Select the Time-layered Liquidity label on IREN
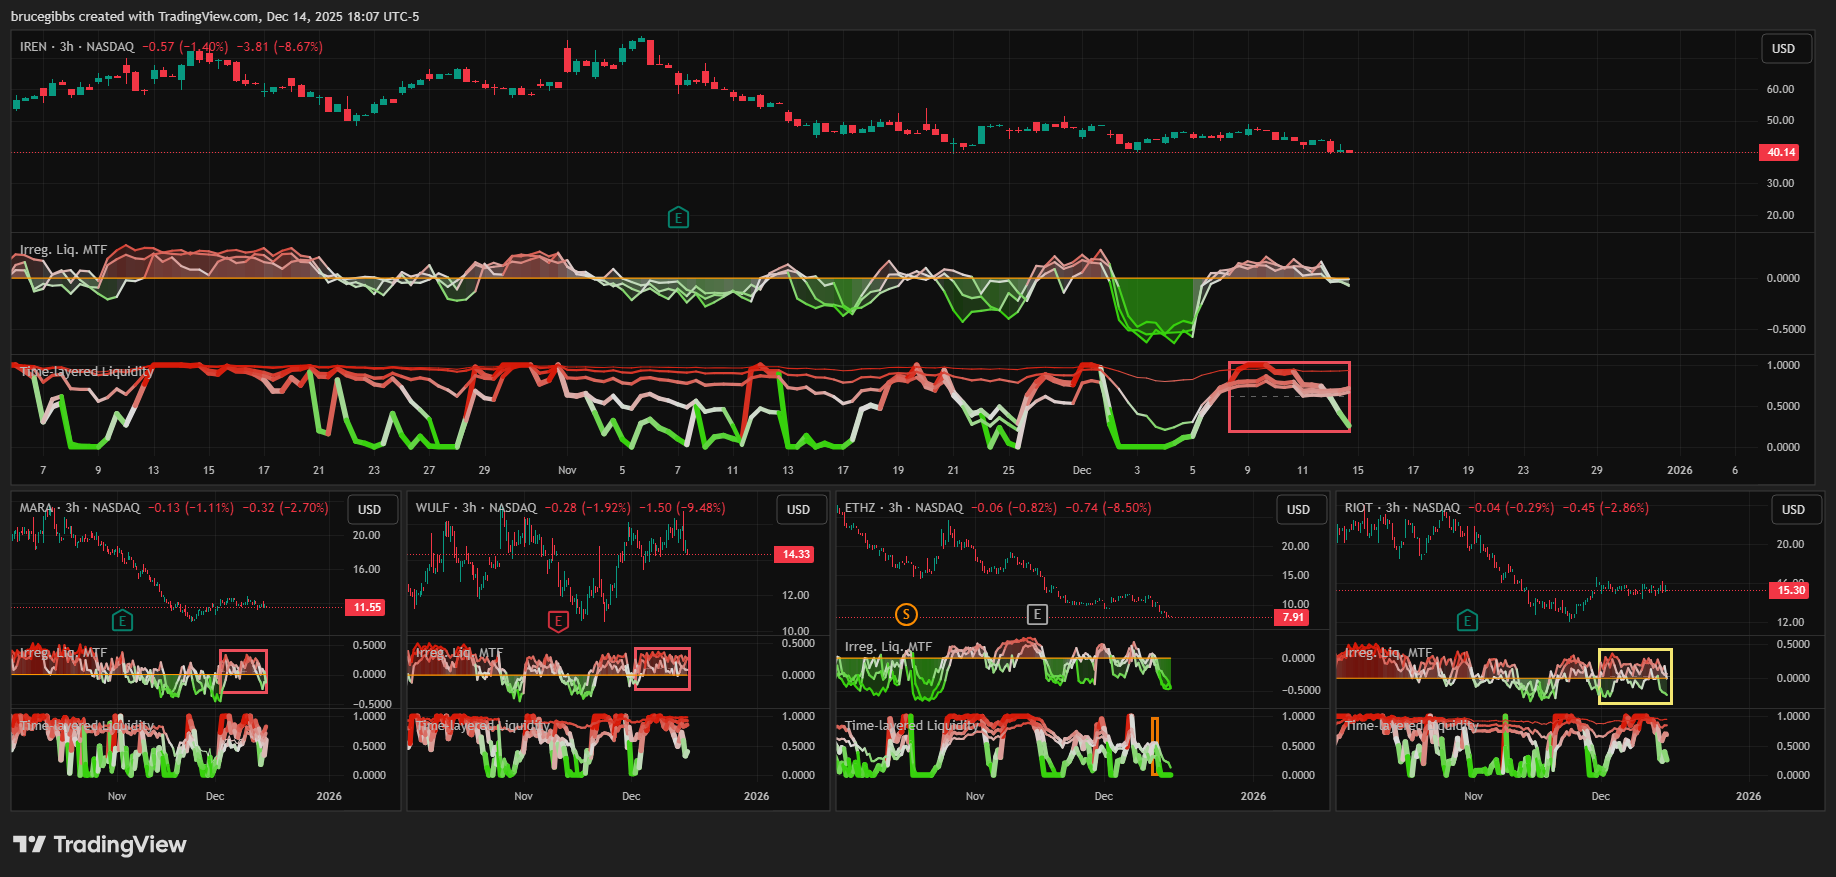This screenshot has width=1836, height=877. coord(87,372)
